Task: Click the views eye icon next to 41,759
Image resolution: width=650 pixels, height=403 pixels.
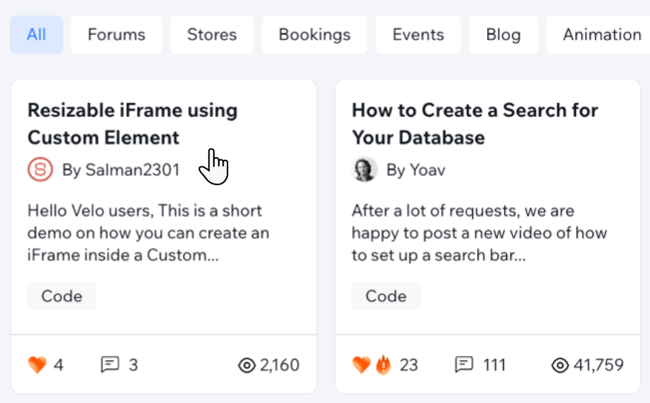Action: 560,365
